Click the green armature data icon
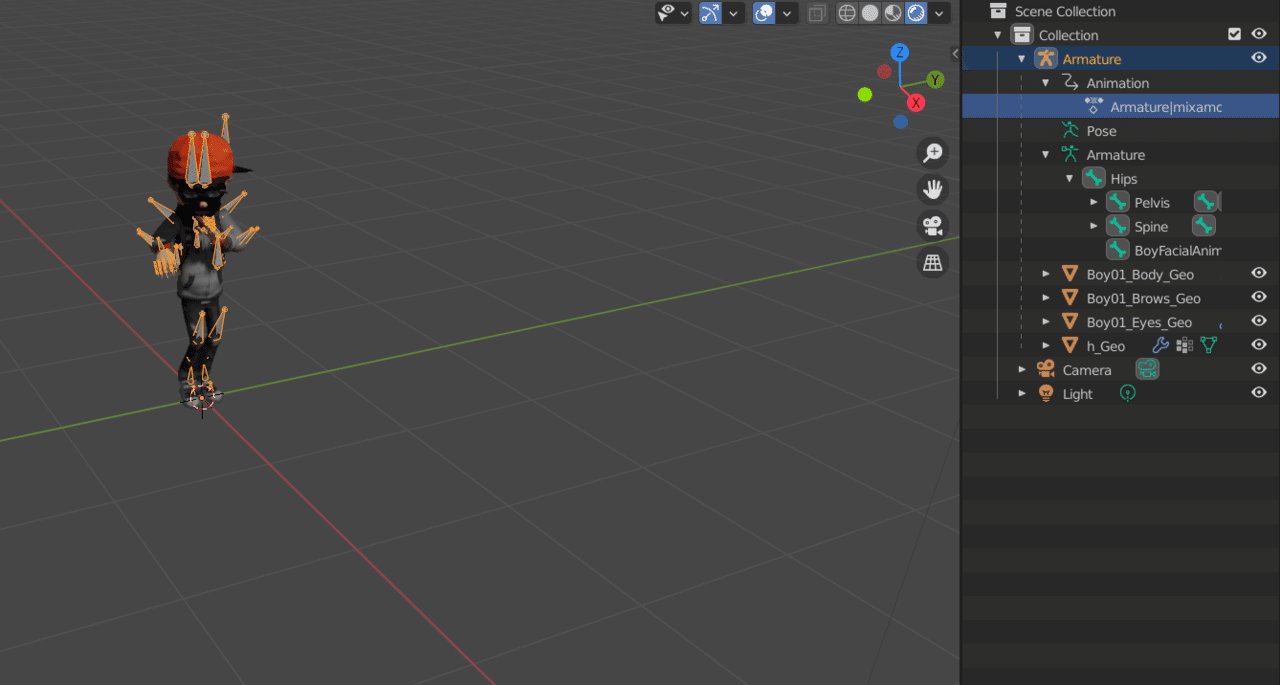1280x685 pixels. 1070,154
